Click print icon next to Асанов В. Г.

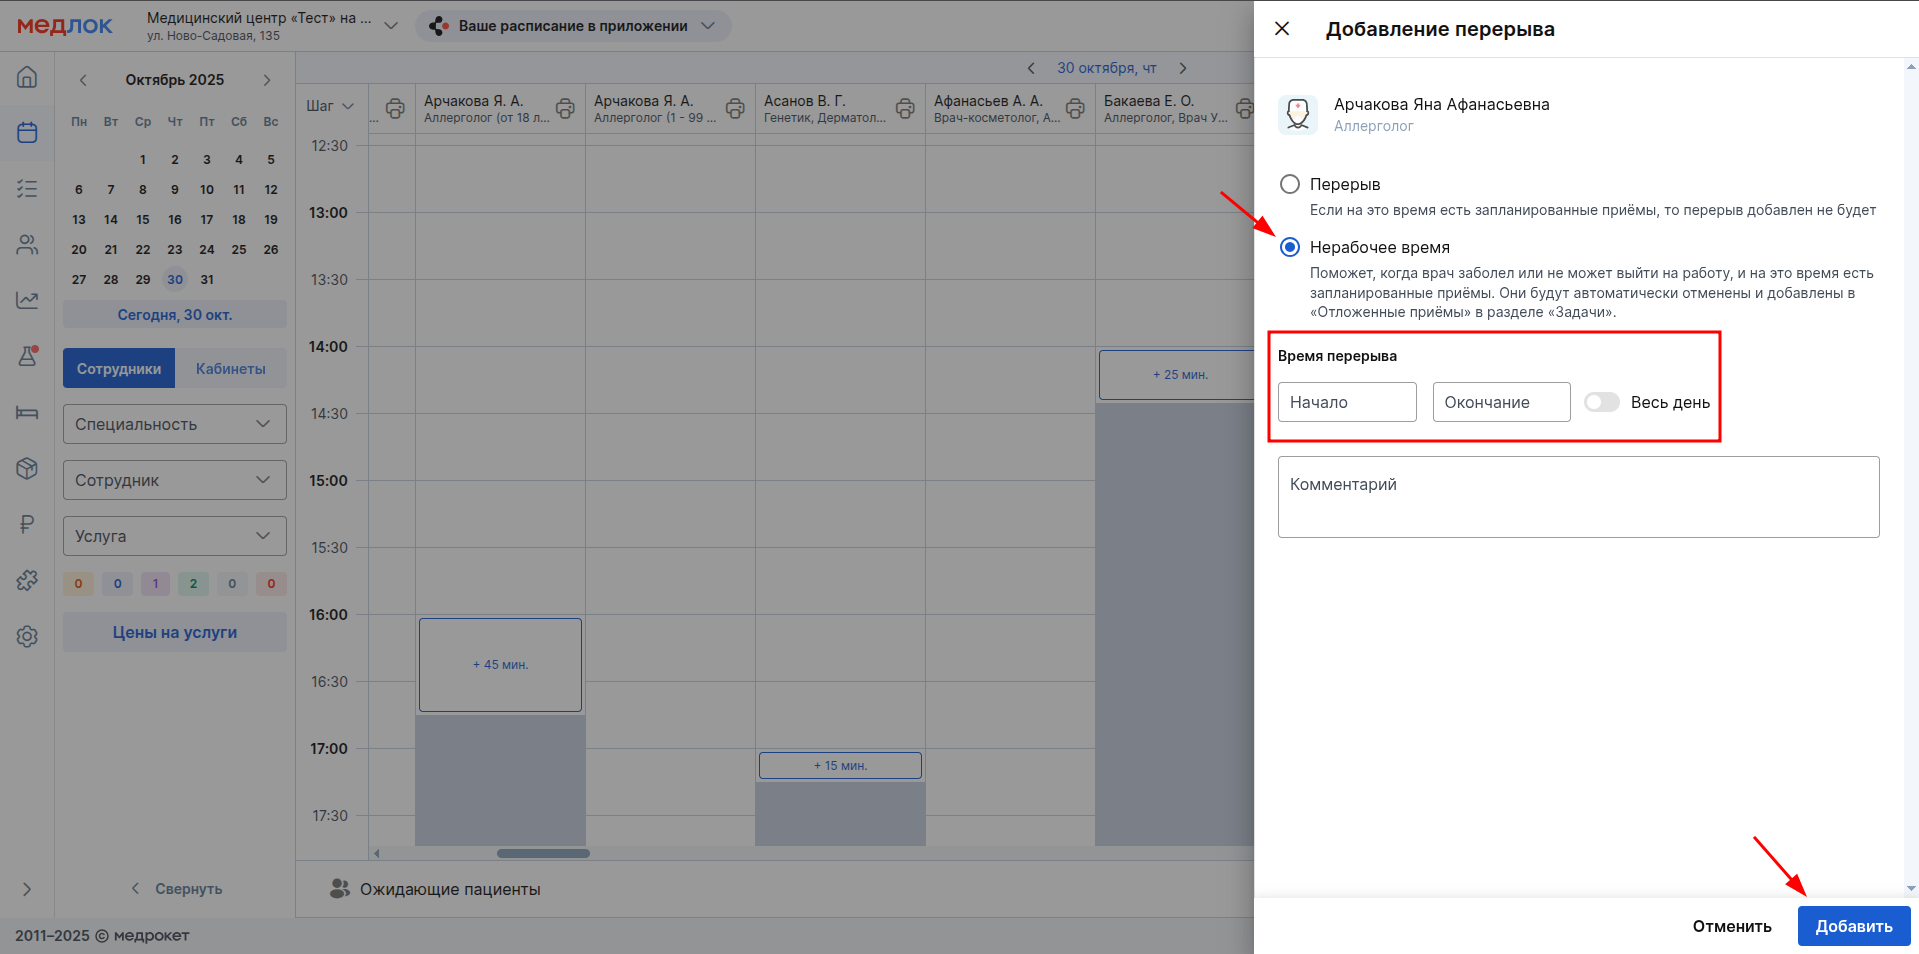point(905,108)
